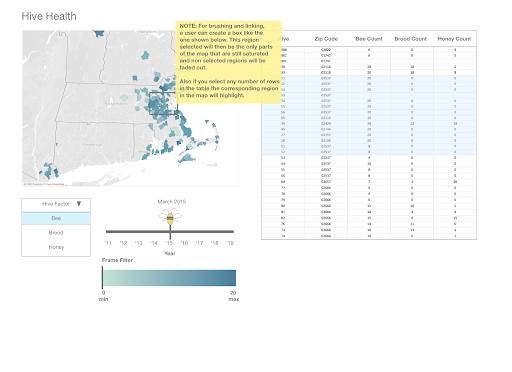Choose Brood in the Hive Factor list
This screenshot has width=512, height=372.
(56, 233)
